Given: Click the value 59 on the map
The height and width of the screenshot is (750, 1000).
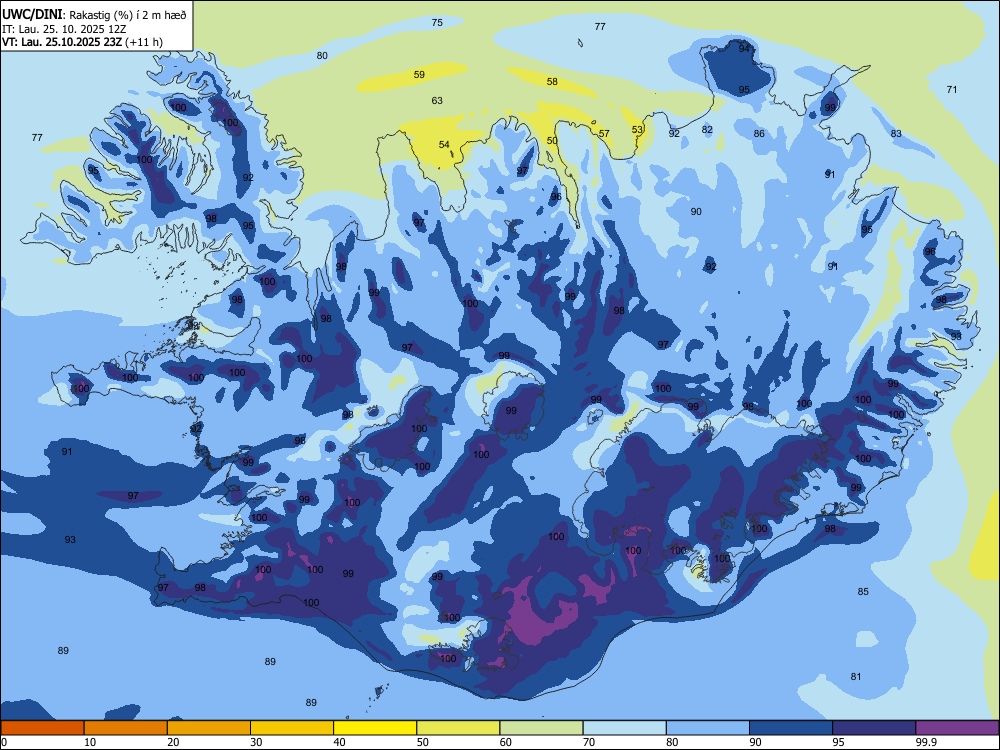Looking at the screenshot, I should 419,75.
